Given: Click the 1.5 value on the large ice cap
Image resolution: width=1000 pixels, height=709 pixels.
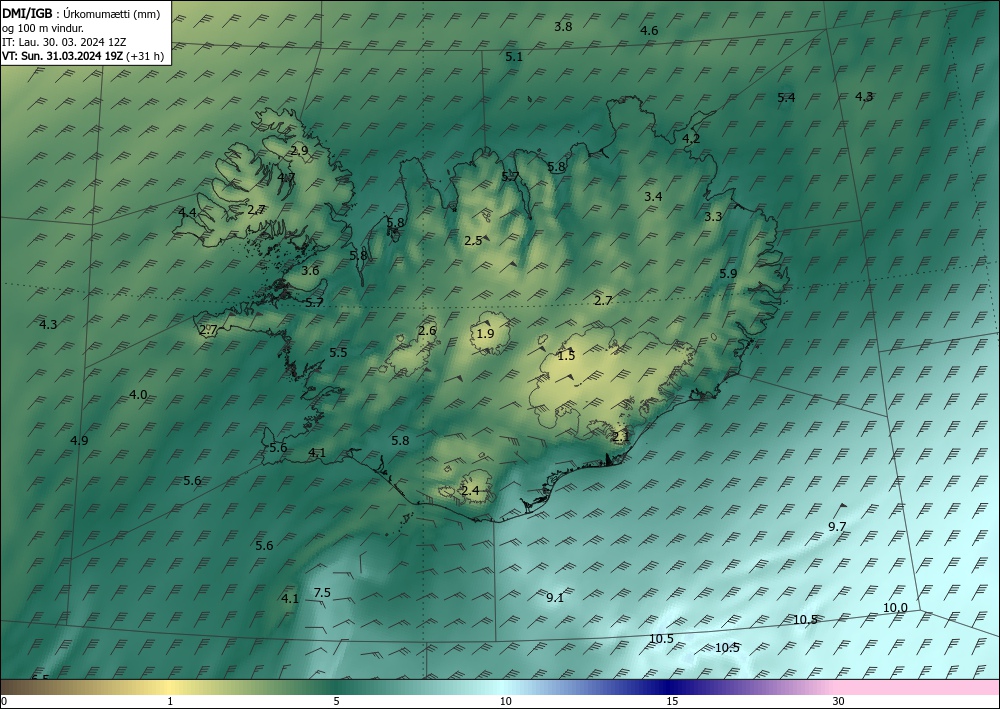Looking at the screenshot, I should tap(566, 356).
